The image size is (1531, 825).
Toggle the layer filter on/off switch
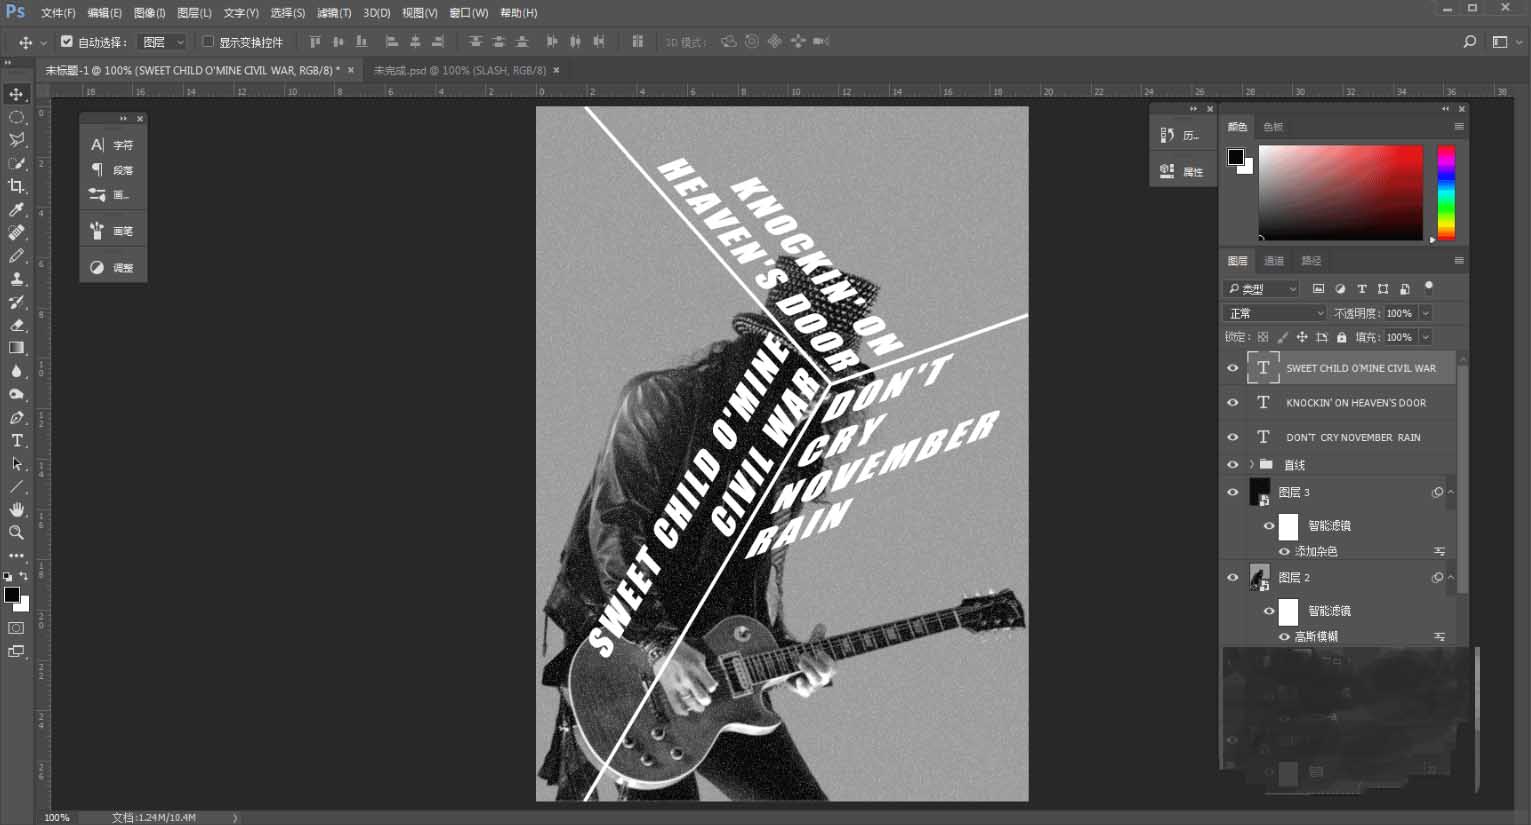tap(1429, 287)
